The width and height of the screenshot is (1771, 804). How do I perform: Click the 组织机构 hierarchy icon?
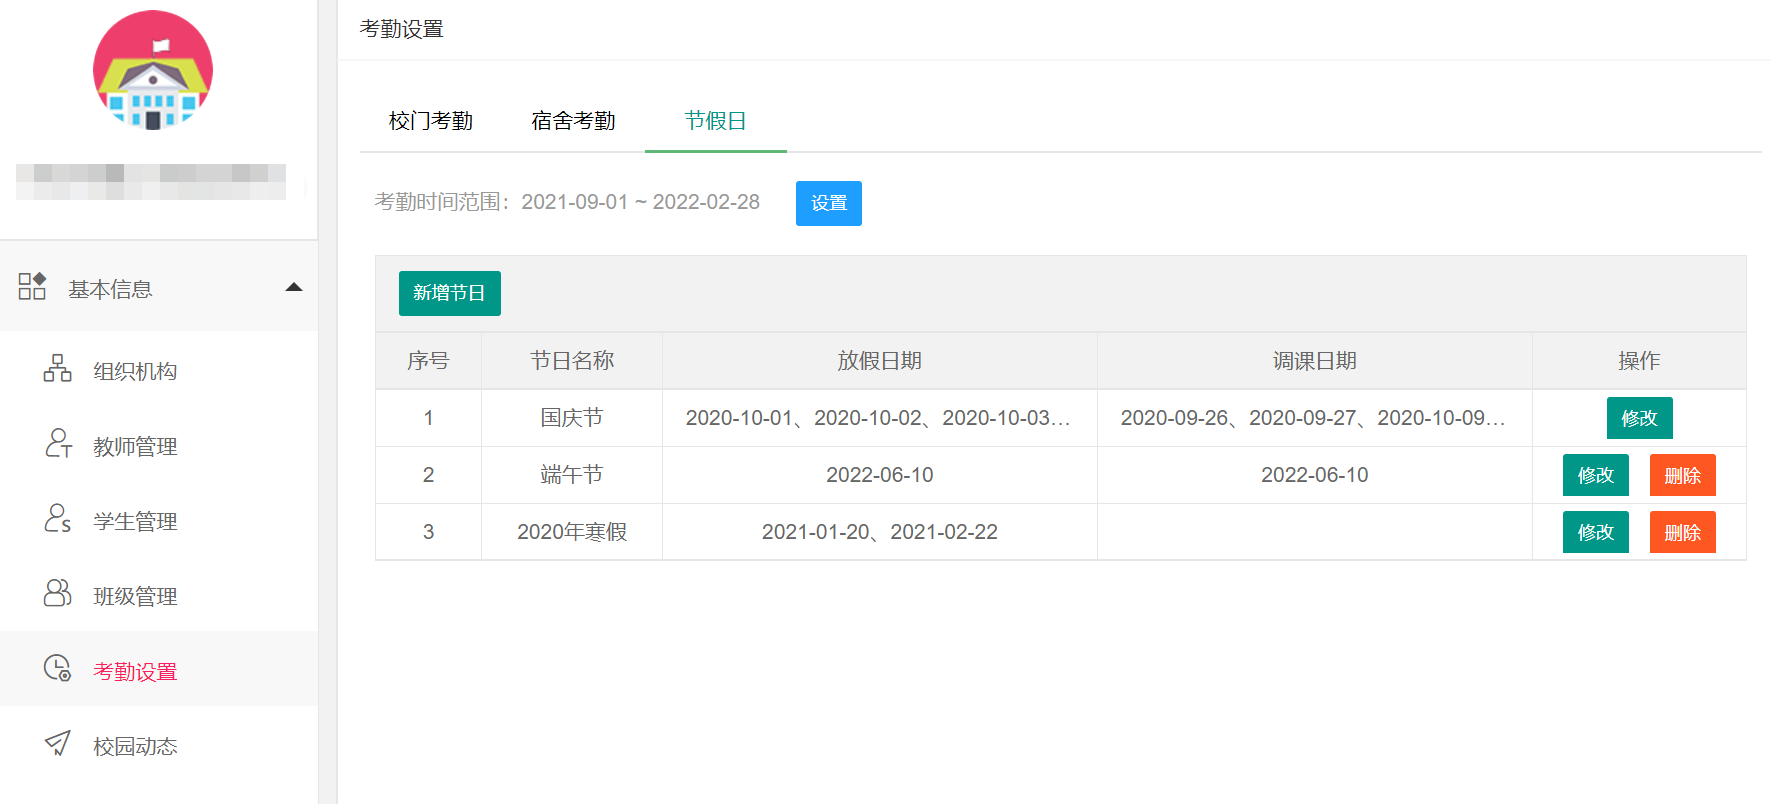coord(58,369)
